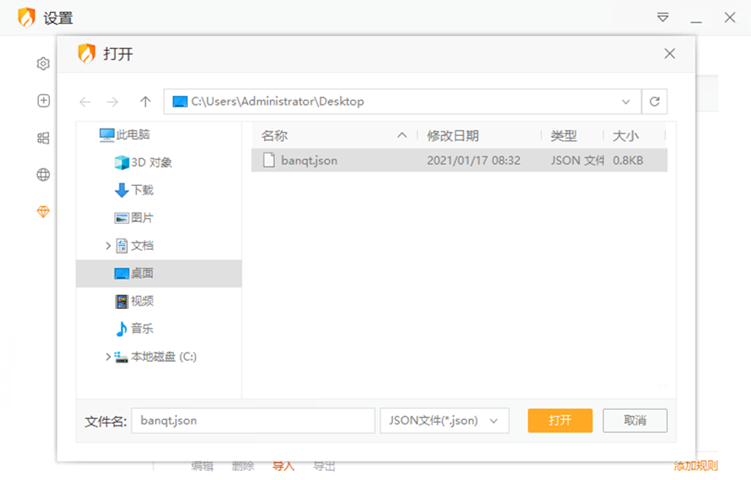Click the banqt.json file icon
The height and width of the screenshot is (480, 751).
(x=269, y=160)
